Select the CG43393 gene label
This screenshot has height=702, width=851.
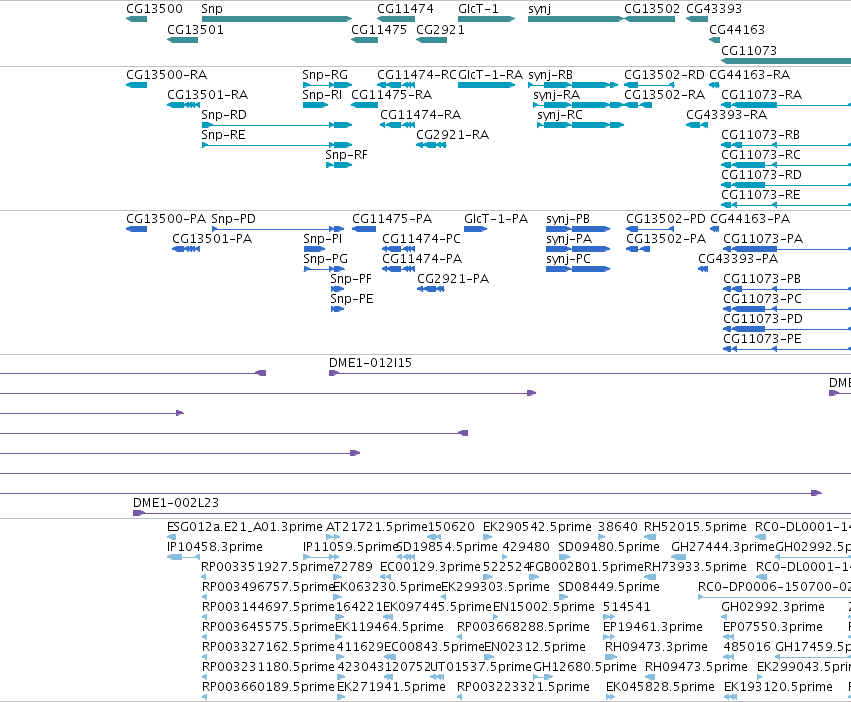[714, 9]
